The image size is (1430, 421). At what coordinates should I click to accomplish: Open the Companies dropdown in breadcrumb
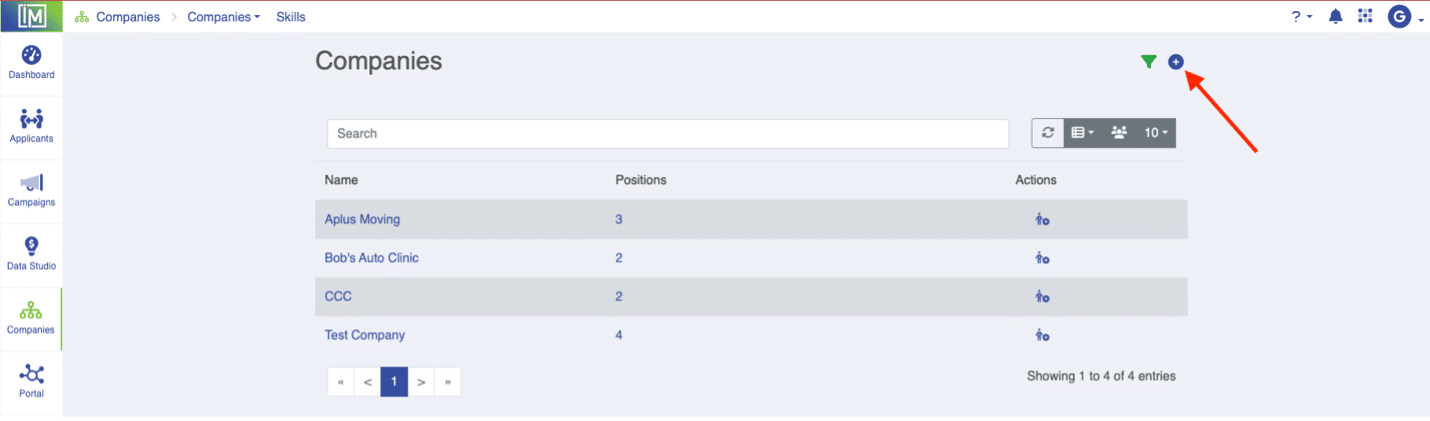pyautogui.click(x=224, y=17)
